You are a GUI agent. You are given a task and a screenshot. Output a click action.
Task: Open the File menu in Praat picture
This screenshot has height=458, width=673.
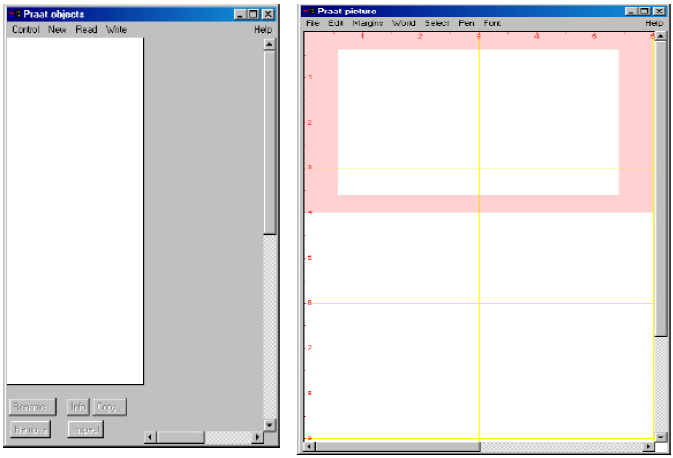(x=313, y=22)
